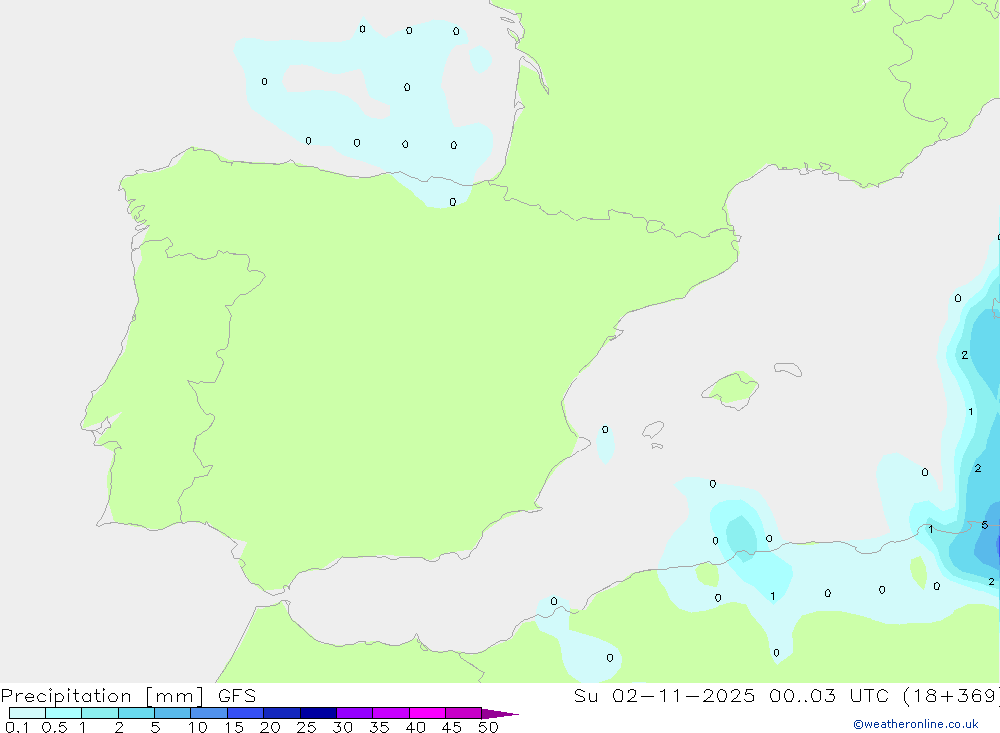This screenshot has height=733, width=1000.
Task: Click the 'Precipitation [mm] GFS' title text
Action: click(128, 696)
